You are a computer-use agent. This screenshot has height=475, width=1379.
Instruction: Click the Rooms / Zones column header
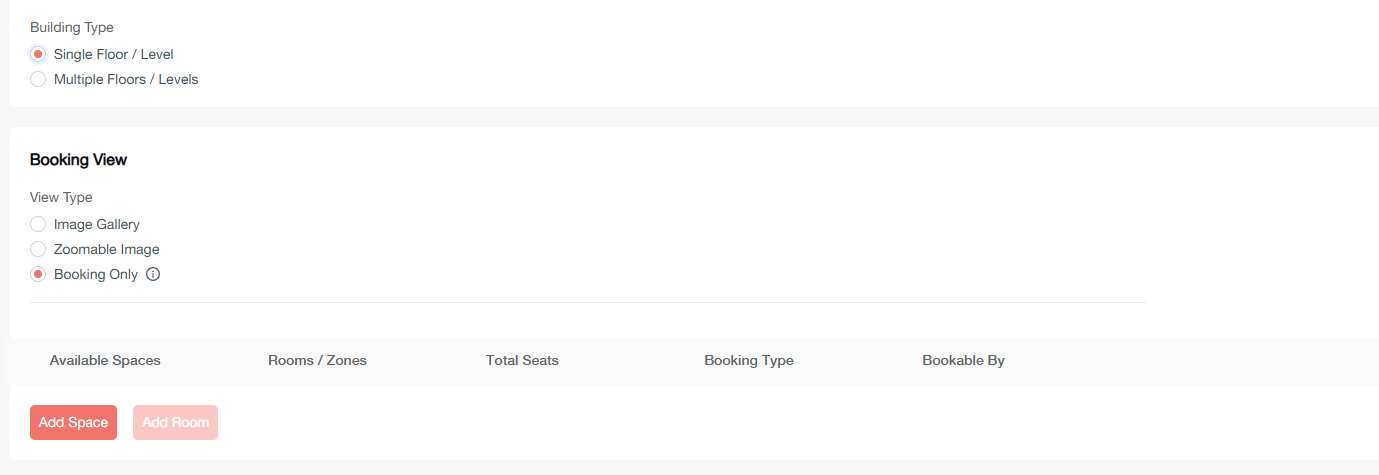point(317,360)
